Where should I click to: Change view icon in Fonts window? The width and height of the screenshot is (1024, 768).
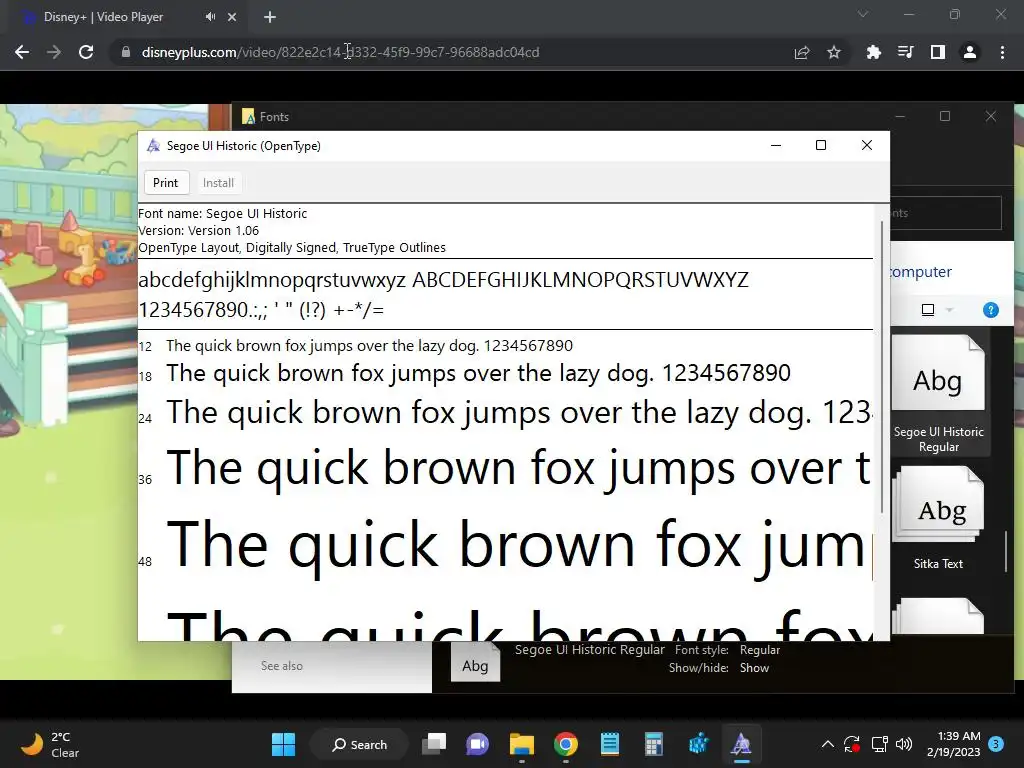(928, 310)
